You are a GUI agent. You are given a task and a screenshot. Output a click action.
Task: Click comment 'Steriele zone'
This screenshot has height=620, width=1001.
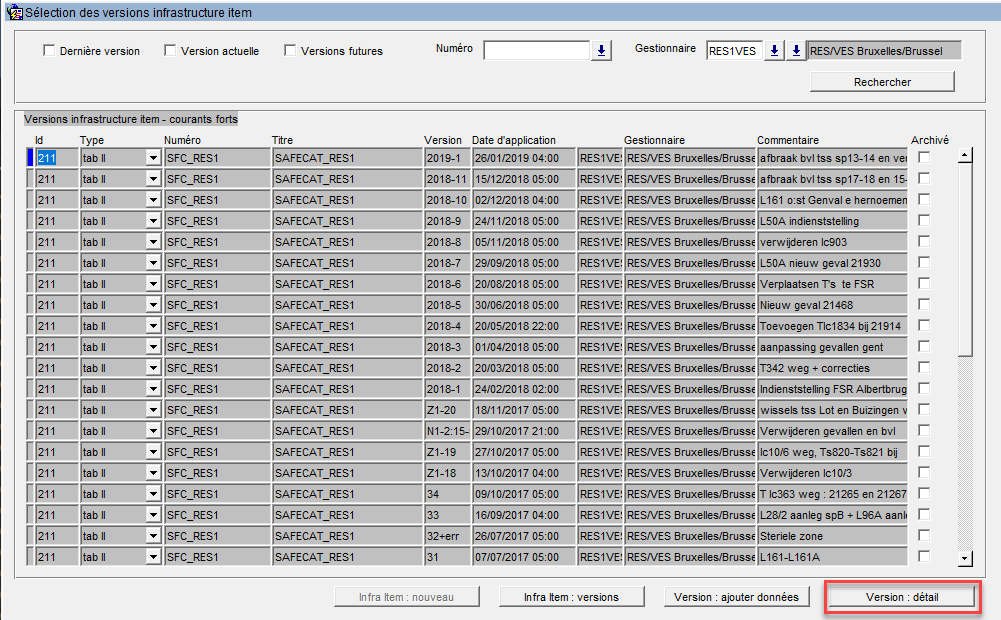832,536
